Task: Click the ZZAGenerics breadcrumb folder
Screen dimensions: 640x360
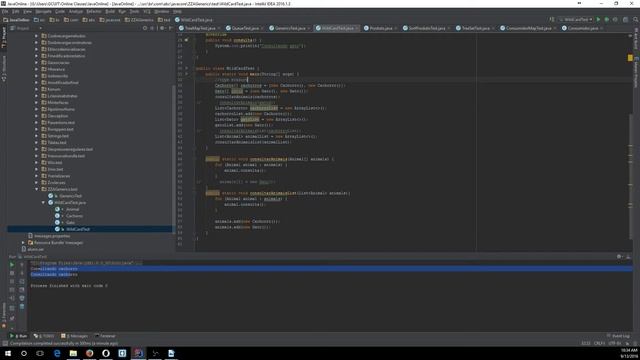Action: (x=139, y=20)
